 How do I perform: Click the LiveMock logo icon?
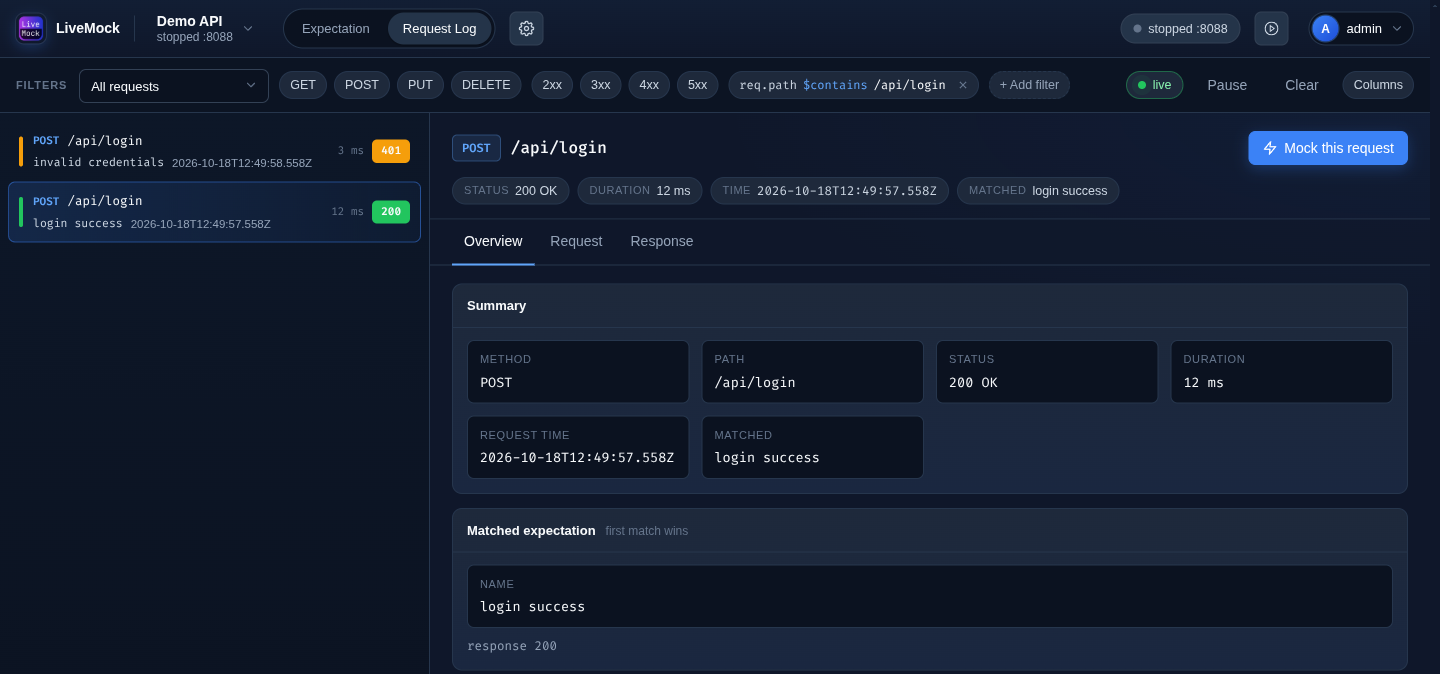coord(31,28)
